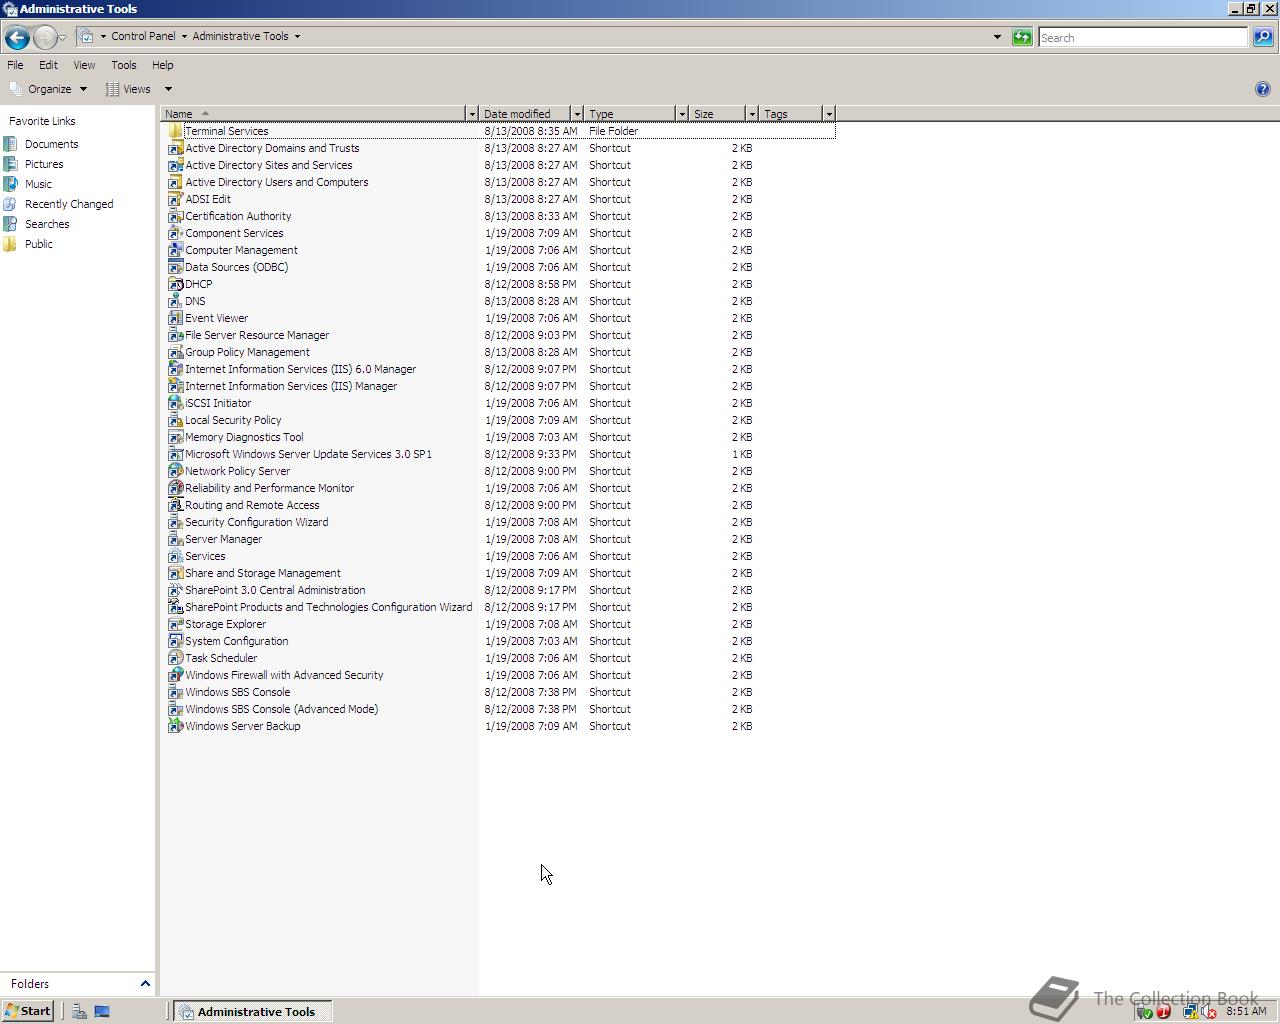Select Internet Information Services (IIS) 6.0 Manager
The image size is (1280, 1024).
point(300,369)
